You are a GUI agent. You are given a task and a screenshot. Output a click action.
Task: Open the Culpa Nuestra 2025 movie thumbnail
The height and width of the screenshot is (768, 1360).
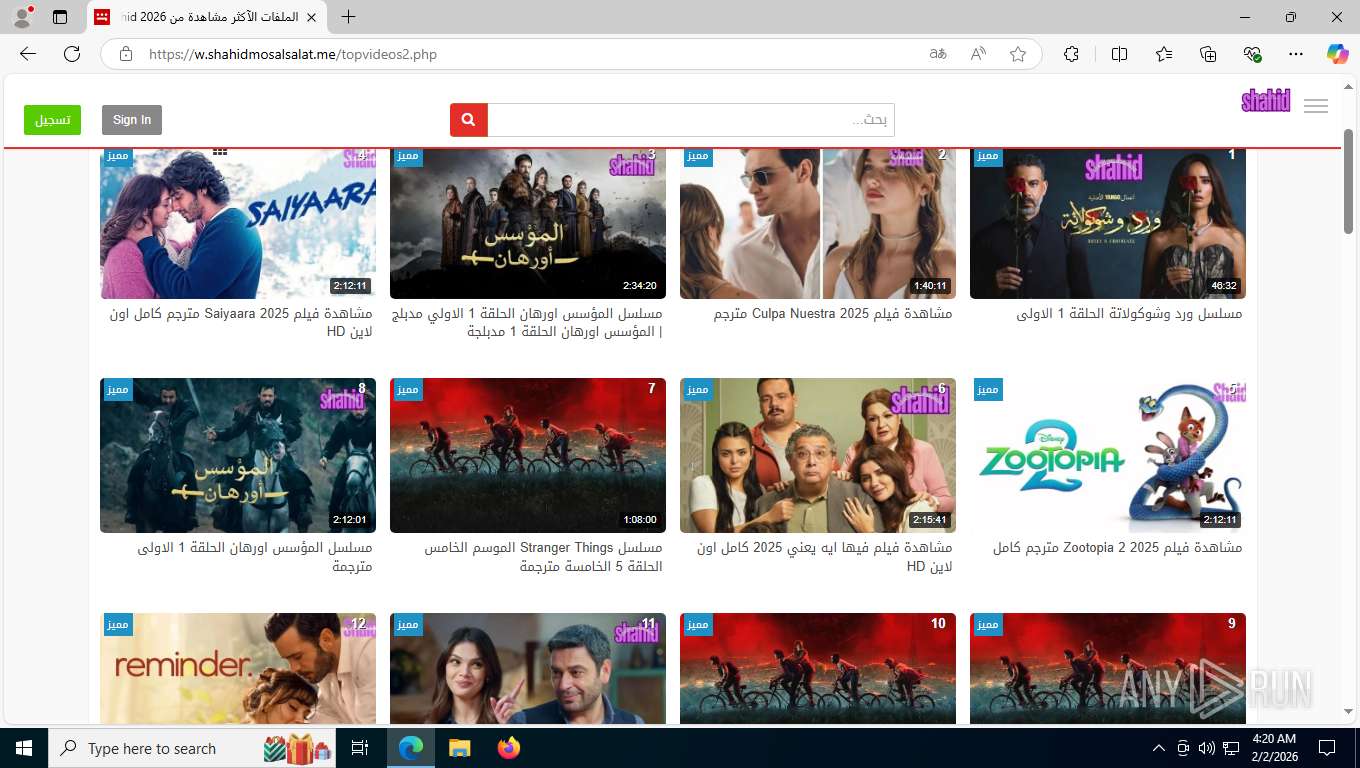click(x=818, y=222)
